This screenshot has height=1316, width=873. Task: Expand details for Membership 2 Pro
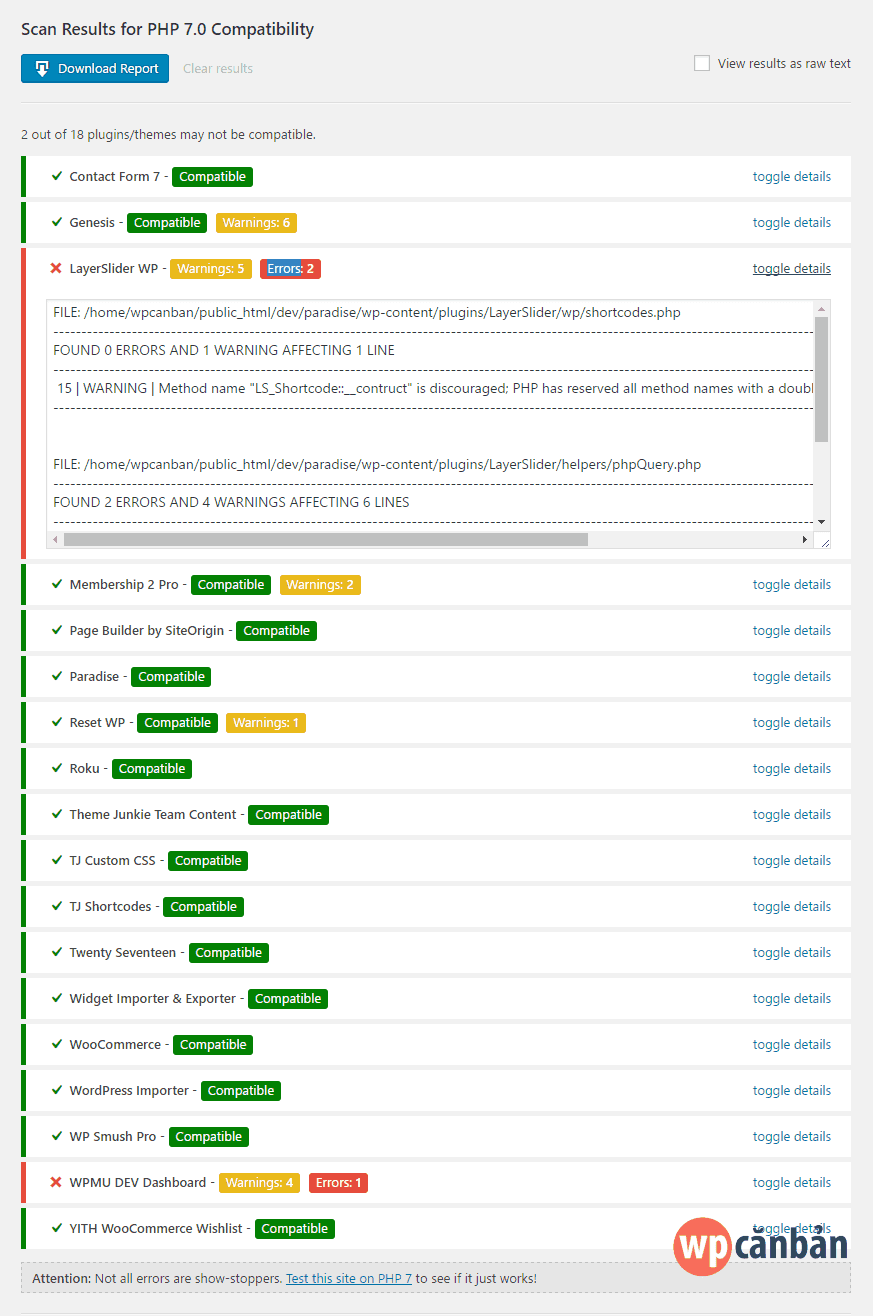click(x=791, y=584)
